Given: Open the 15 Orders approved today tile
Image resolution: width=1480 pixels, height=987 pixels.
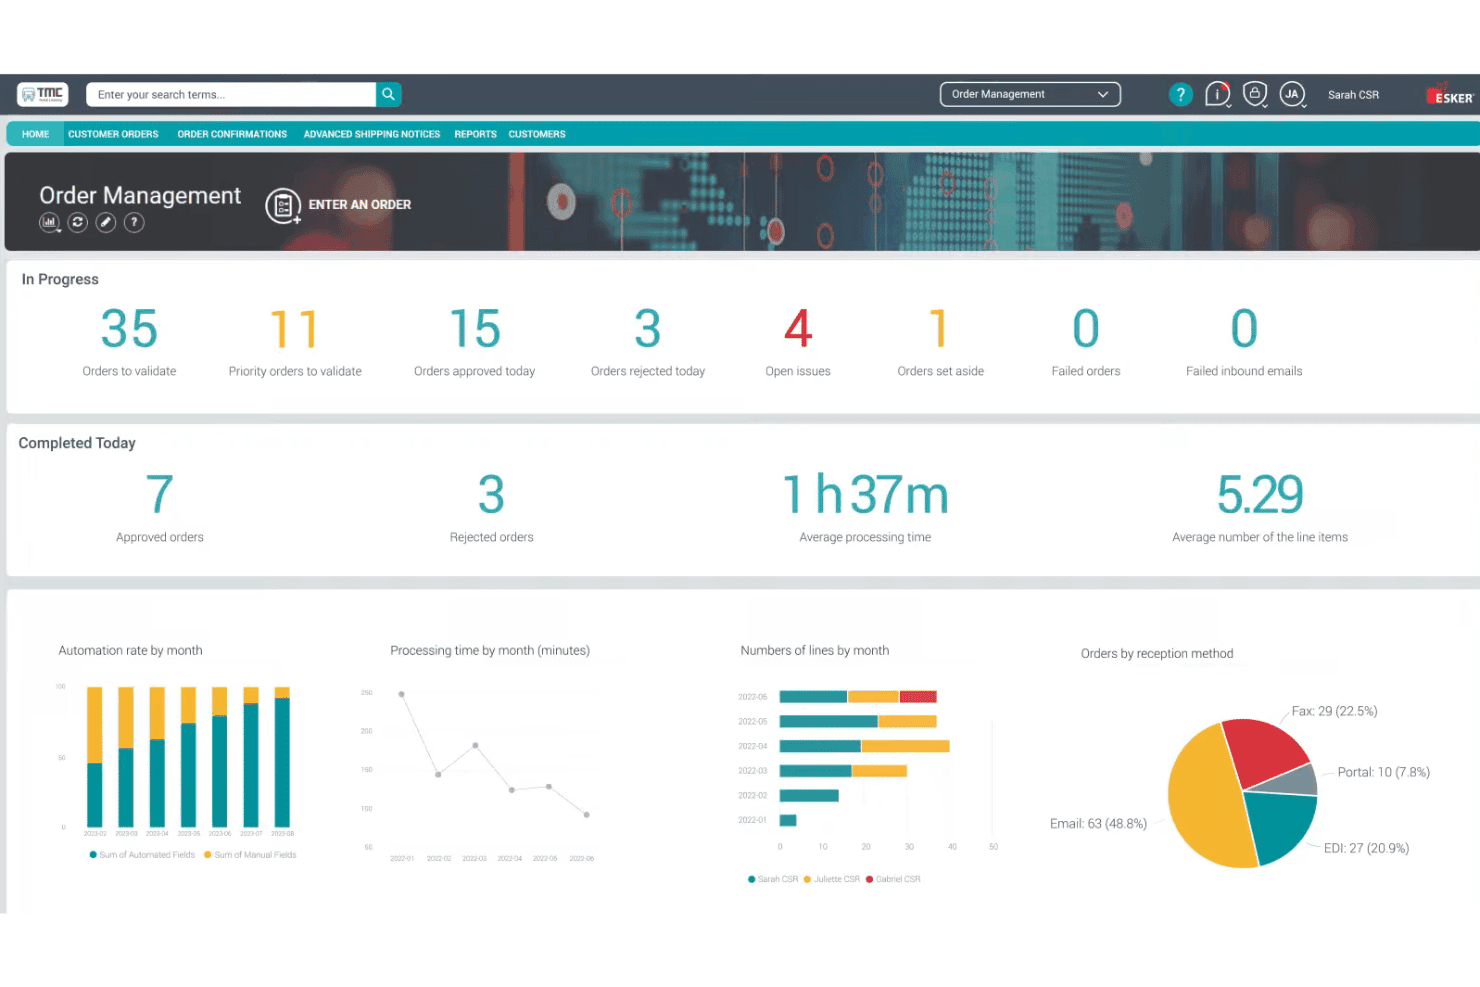Looking at the screenshot, I should coord(475,342).
